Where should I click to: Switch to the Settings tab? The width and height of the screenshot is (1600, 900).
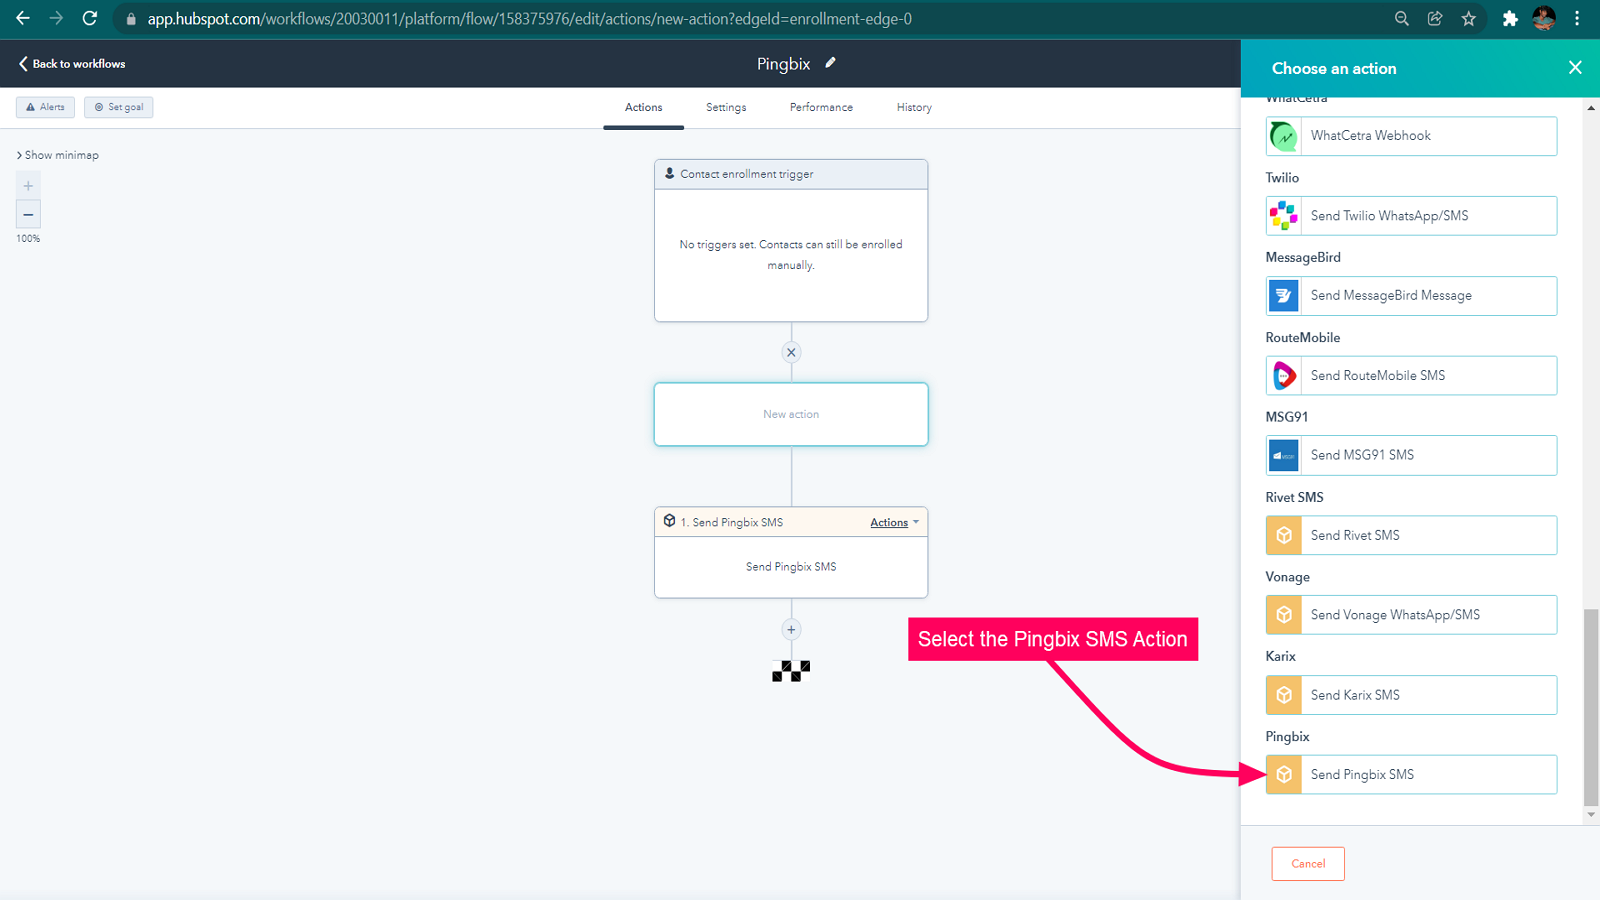click(x=726, y=107)
